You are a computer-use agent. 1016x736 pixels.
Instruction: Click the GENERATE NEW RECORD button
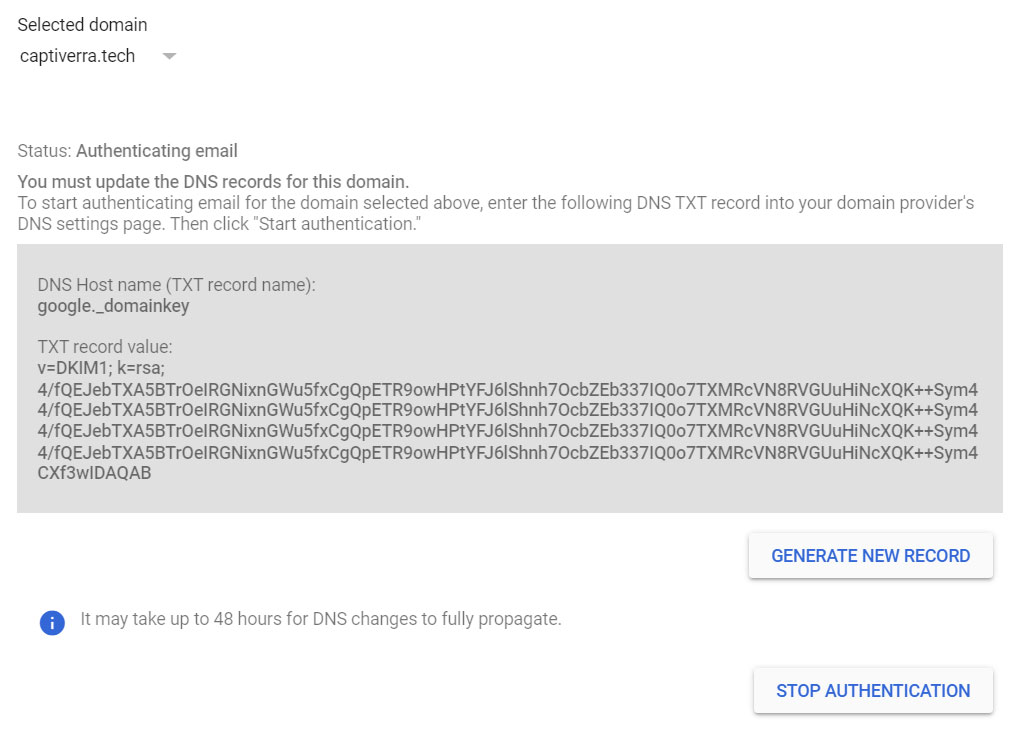pyautogui.click(x=870, y=556)
